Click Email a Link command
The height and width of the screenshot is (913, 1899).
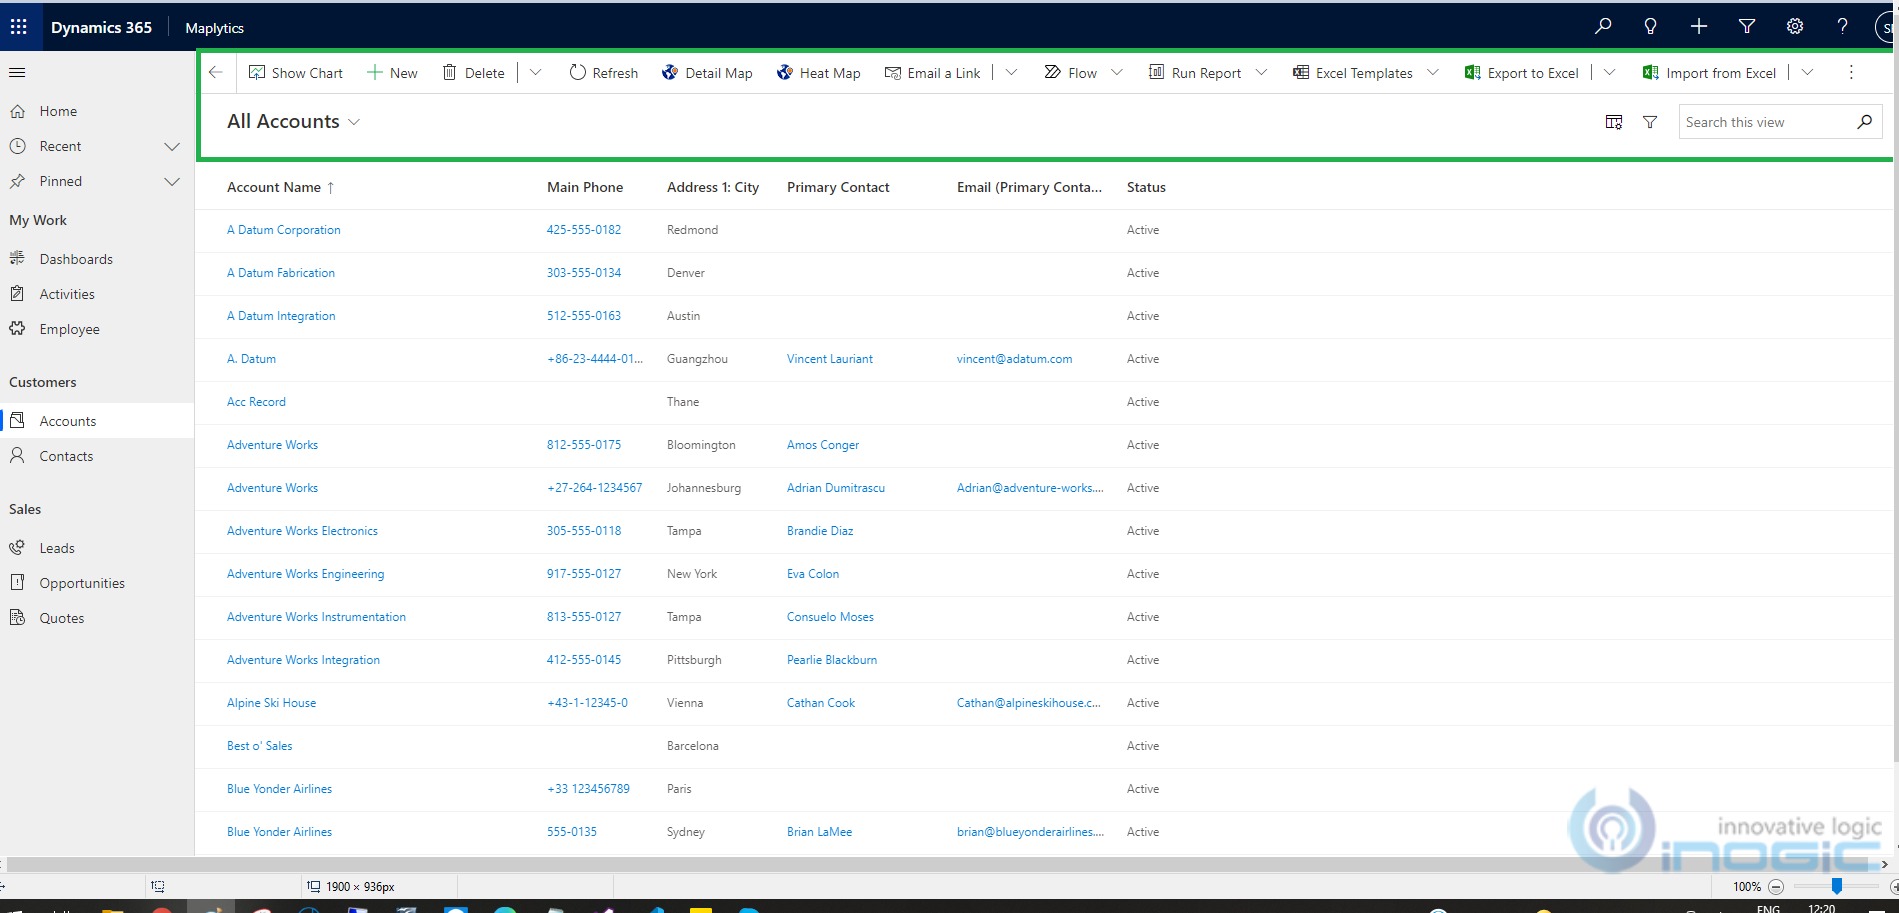click(x=933, y=73)
